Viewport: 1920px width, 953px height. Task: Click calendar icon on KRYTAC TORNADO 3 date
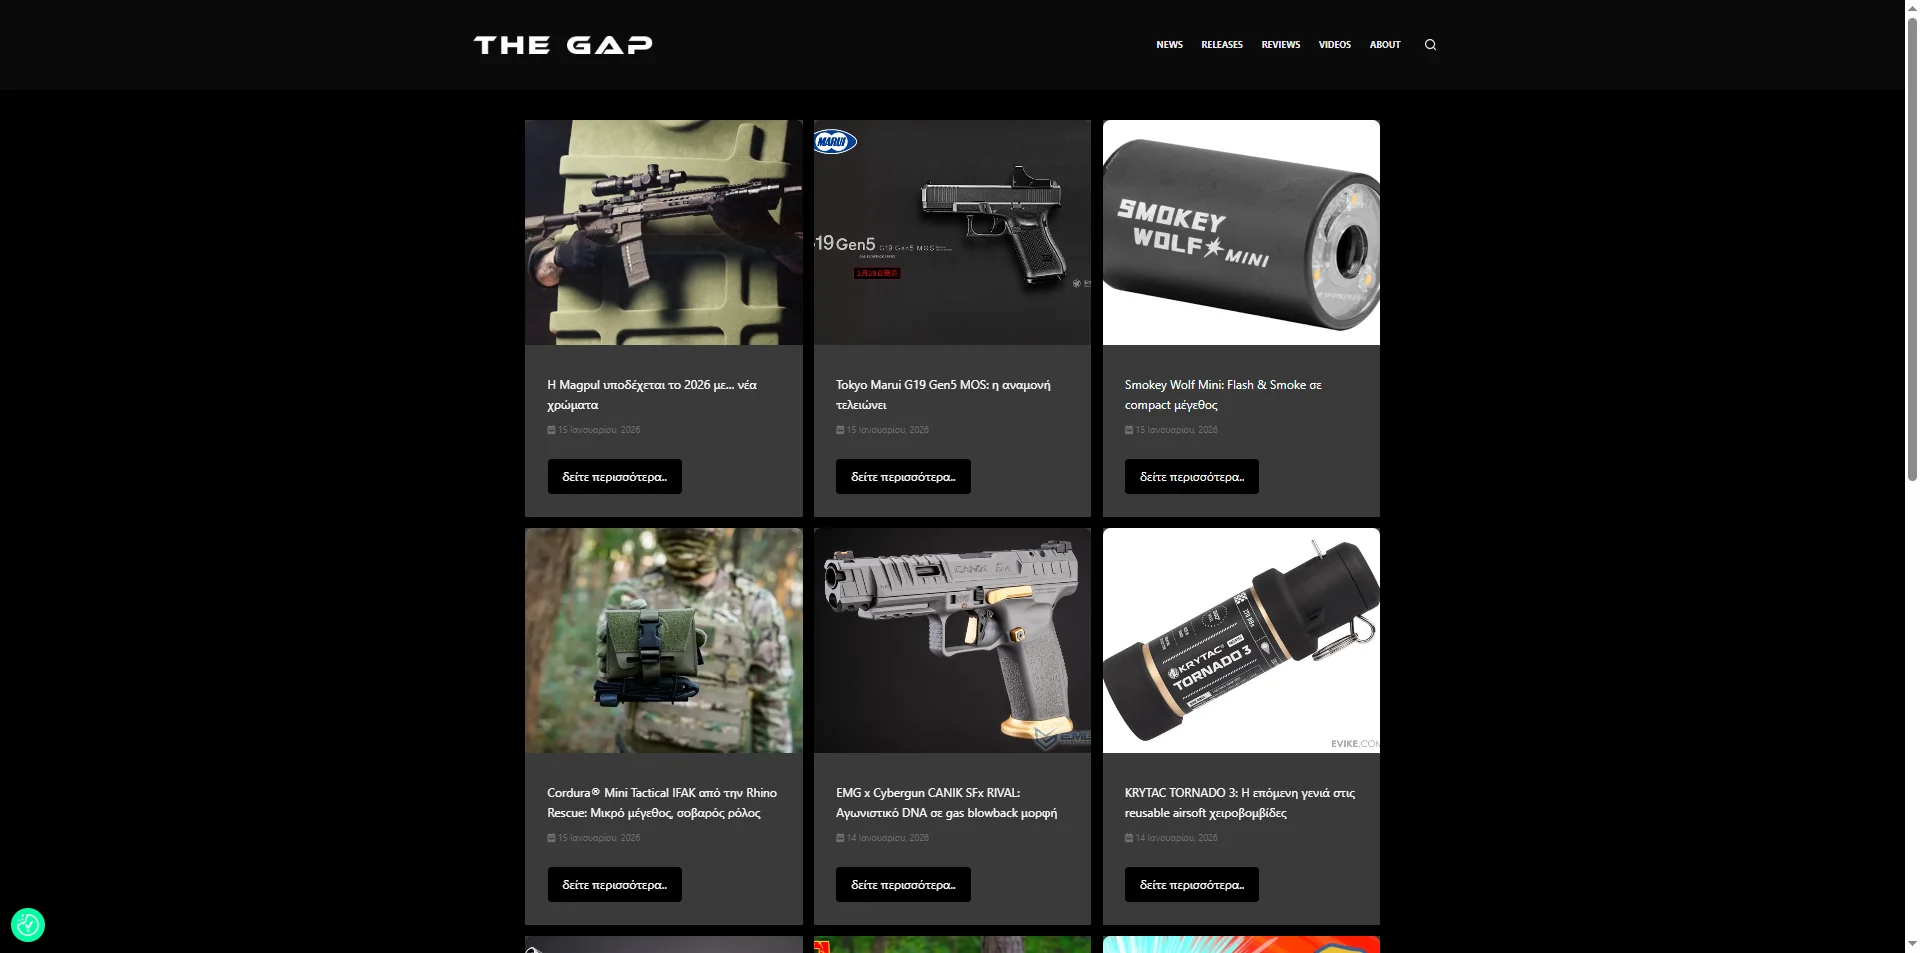tap(1129, 838)
